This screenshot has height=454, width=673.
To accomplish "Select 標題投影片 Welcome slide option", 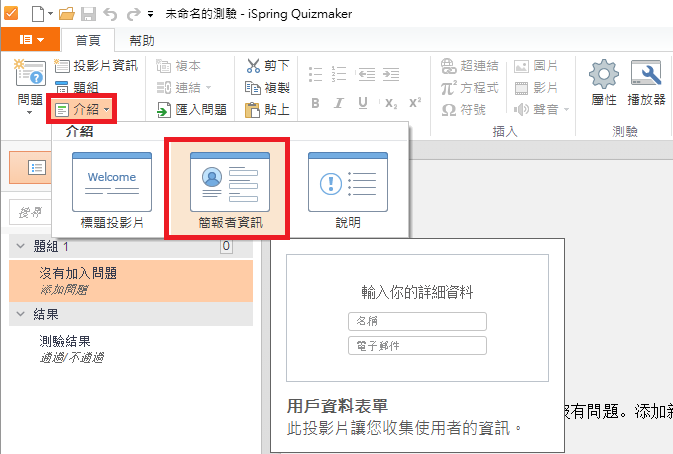I will pos(112,190).
